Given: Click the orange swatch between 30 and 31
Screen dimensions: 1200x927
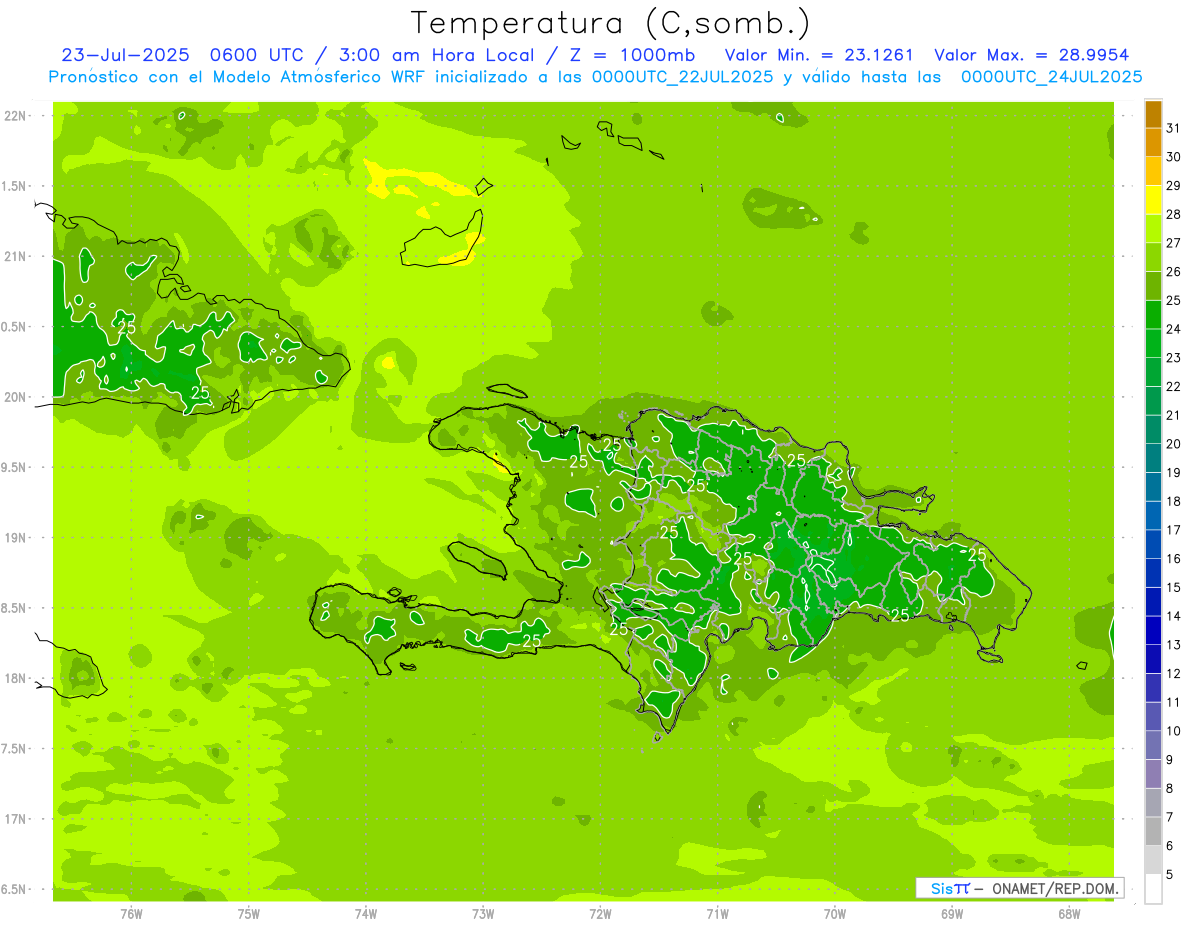Looking at the screenshot, I should click(1153, 143).
